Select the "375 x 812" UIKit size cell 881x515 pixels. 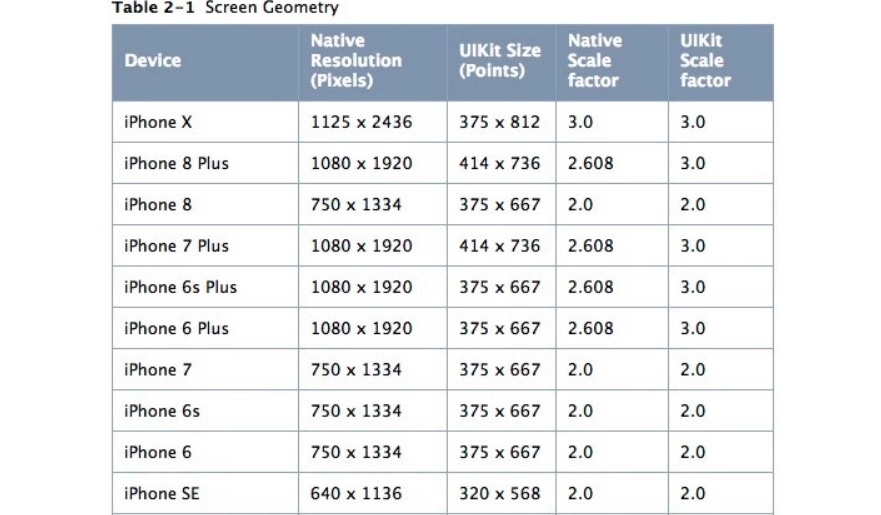pos(499,122)
